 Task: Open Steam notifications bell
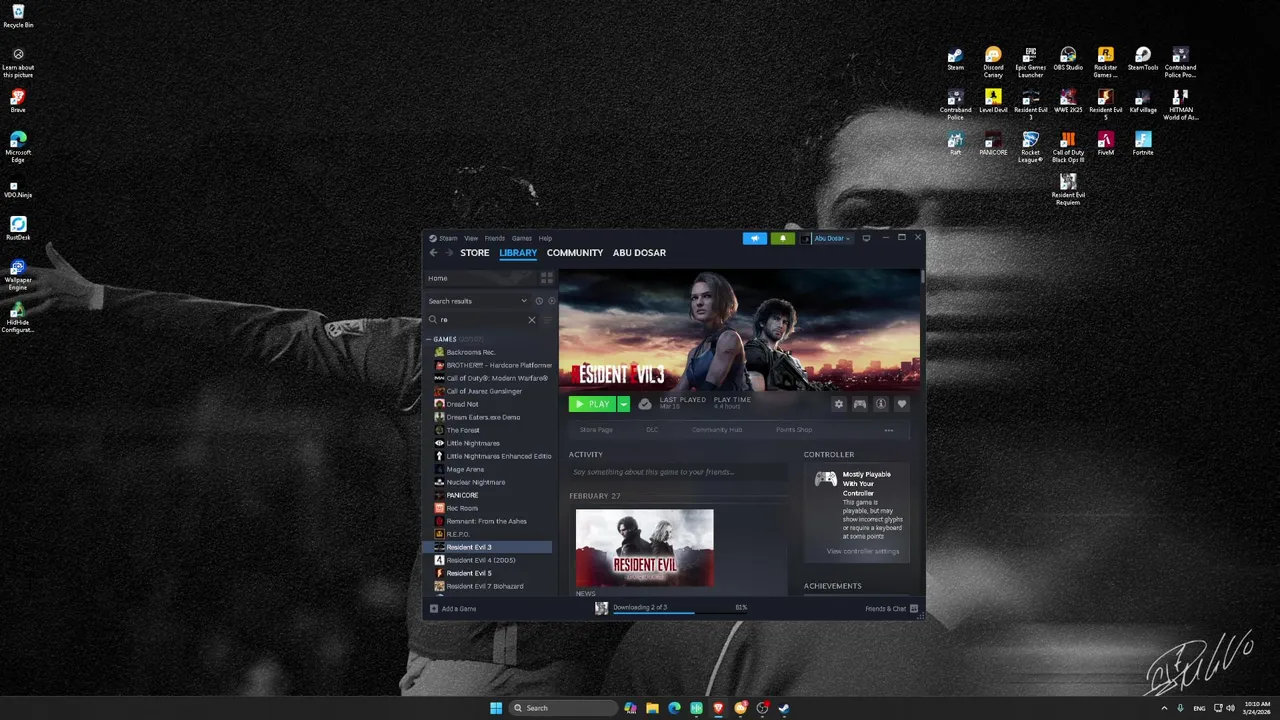point(782,238)
